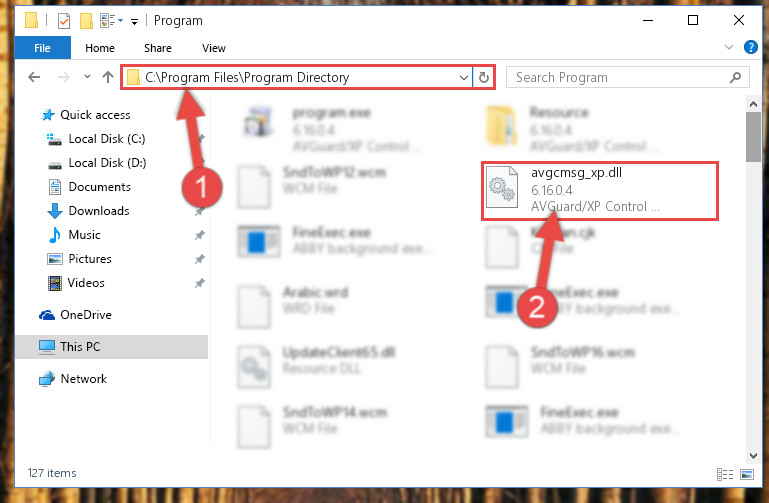The image size is (769, 503).
Task: Click the New Folder quick access icon
Action: tap(86, 21)
